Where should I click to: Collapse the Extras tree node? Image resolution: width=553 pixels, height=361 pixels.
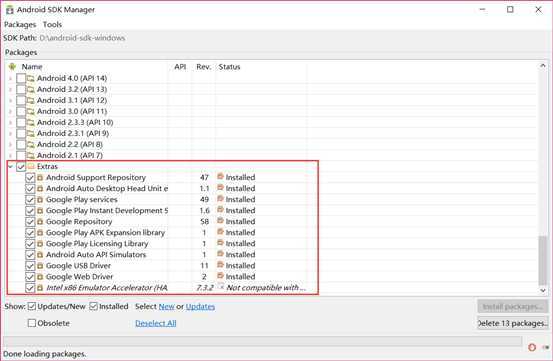(x=10, y=166)
